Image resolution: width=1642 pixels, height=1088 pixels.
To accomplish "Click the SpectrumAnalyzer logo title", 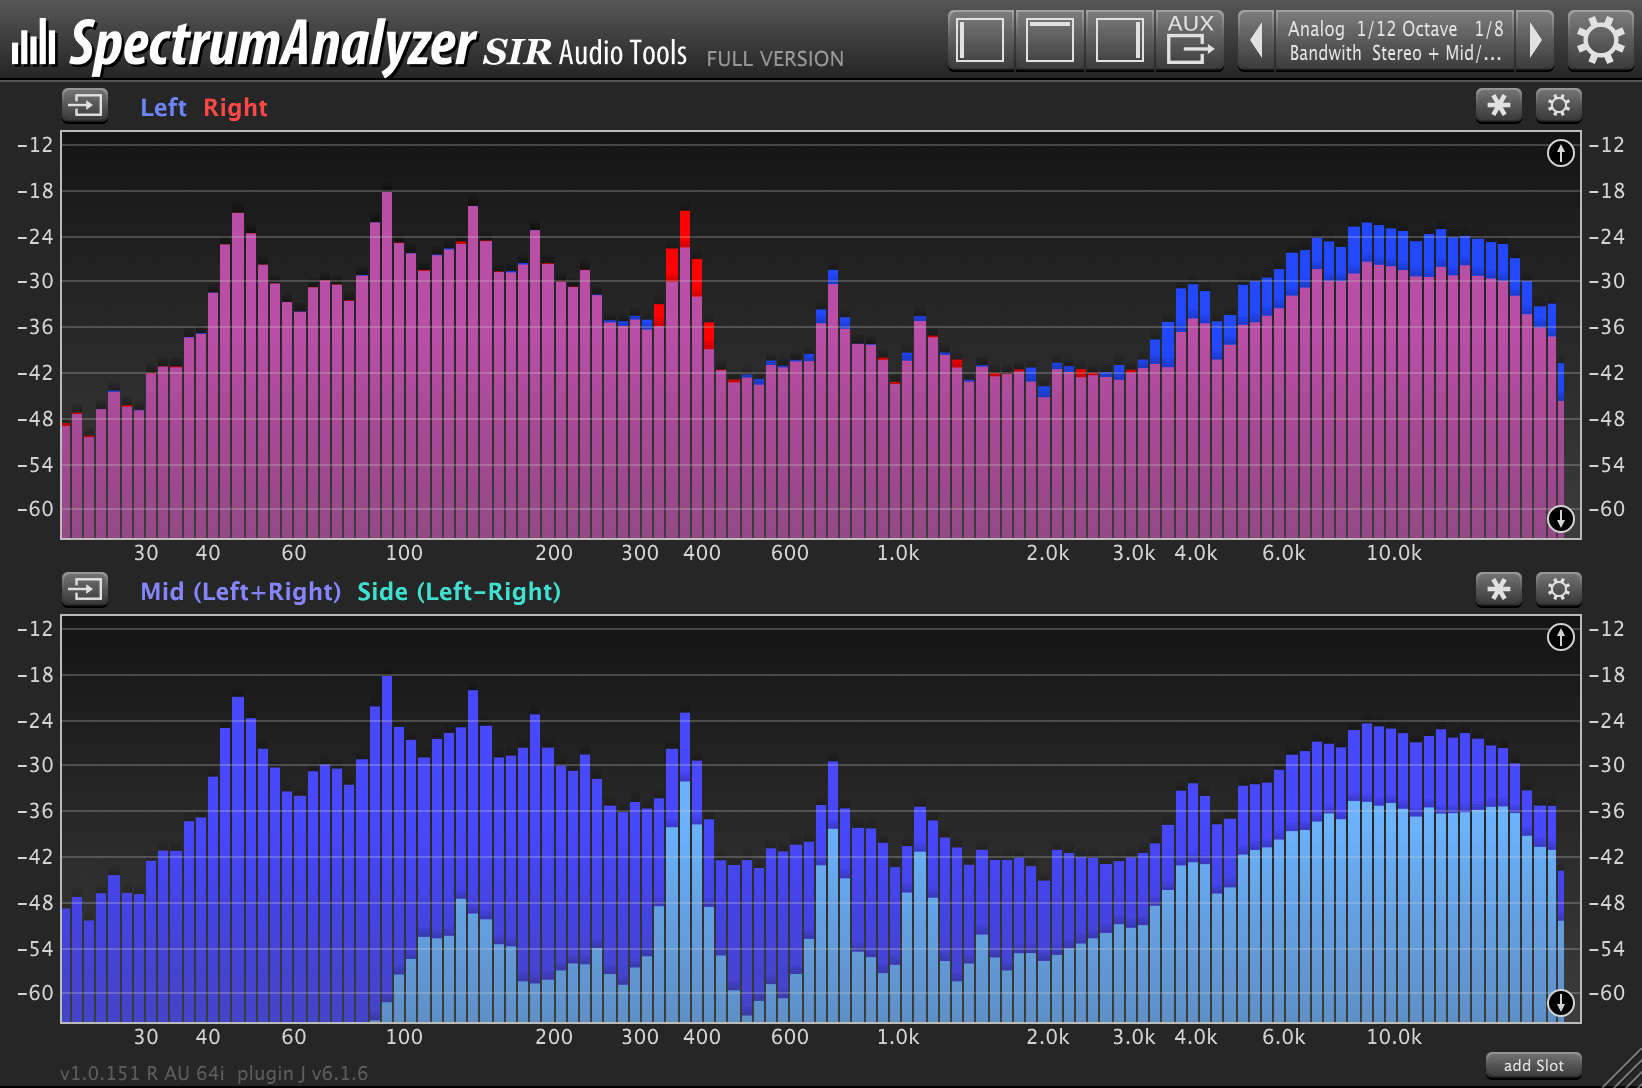I will [270, 42].
